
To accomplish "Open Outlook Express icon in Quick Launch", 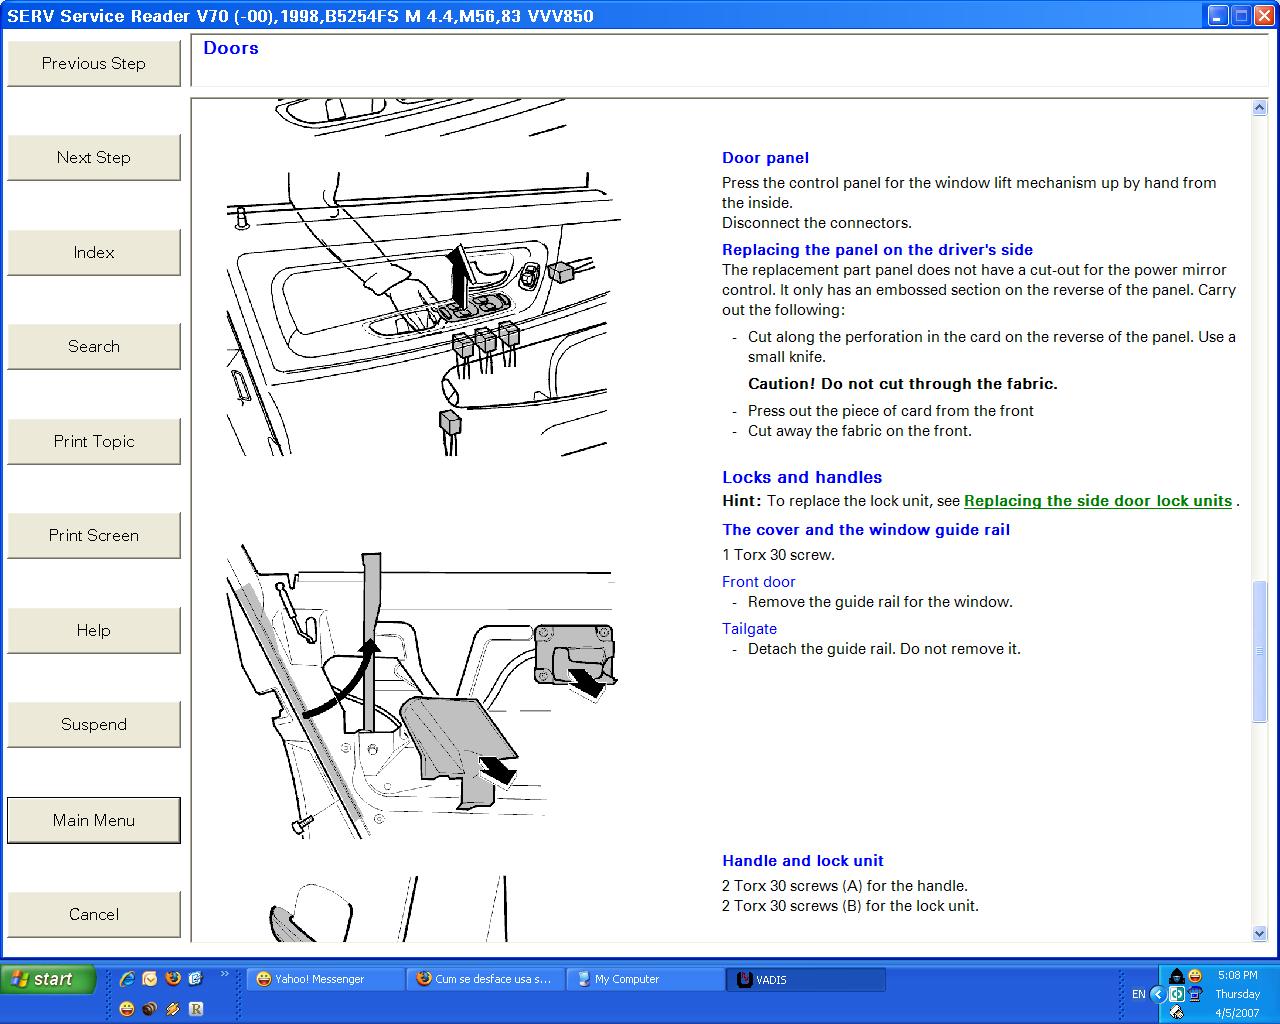I will (x=196, y=978).
